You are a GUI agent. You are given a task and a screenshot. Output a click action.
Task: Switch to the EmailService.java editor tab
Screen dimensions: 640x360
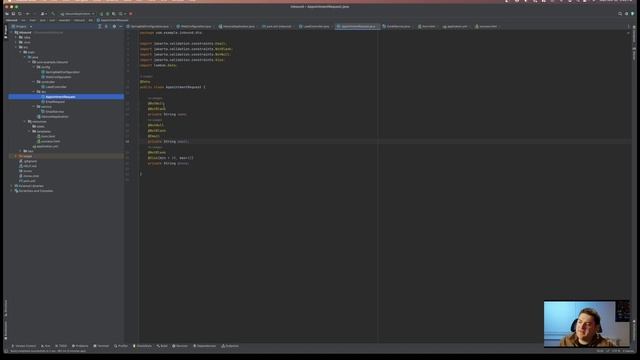(397, 27)
